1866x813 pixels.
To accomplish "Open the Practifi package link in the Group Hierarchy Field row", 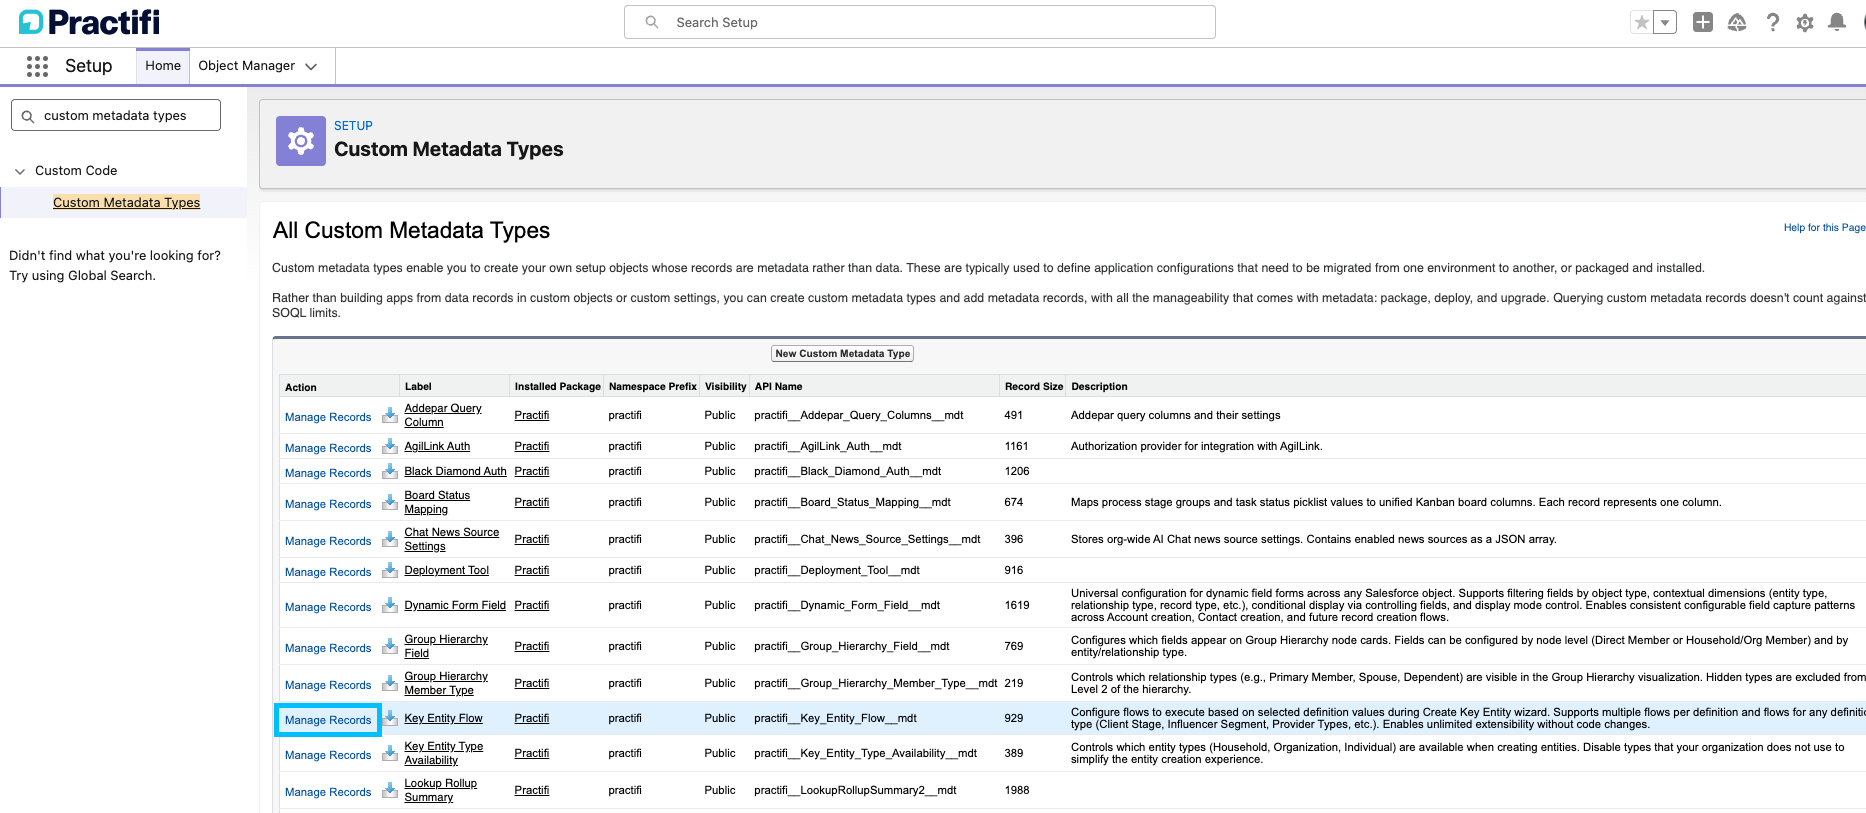I will click(x=532, y=646).
